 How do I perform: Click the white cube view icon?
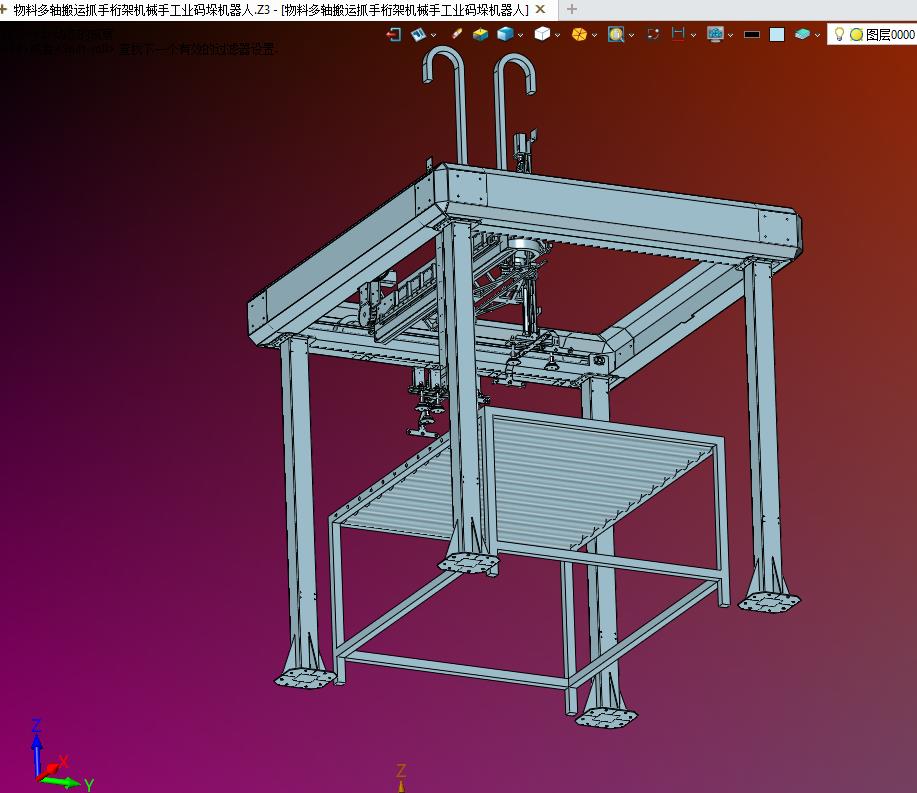coord(542,35)
